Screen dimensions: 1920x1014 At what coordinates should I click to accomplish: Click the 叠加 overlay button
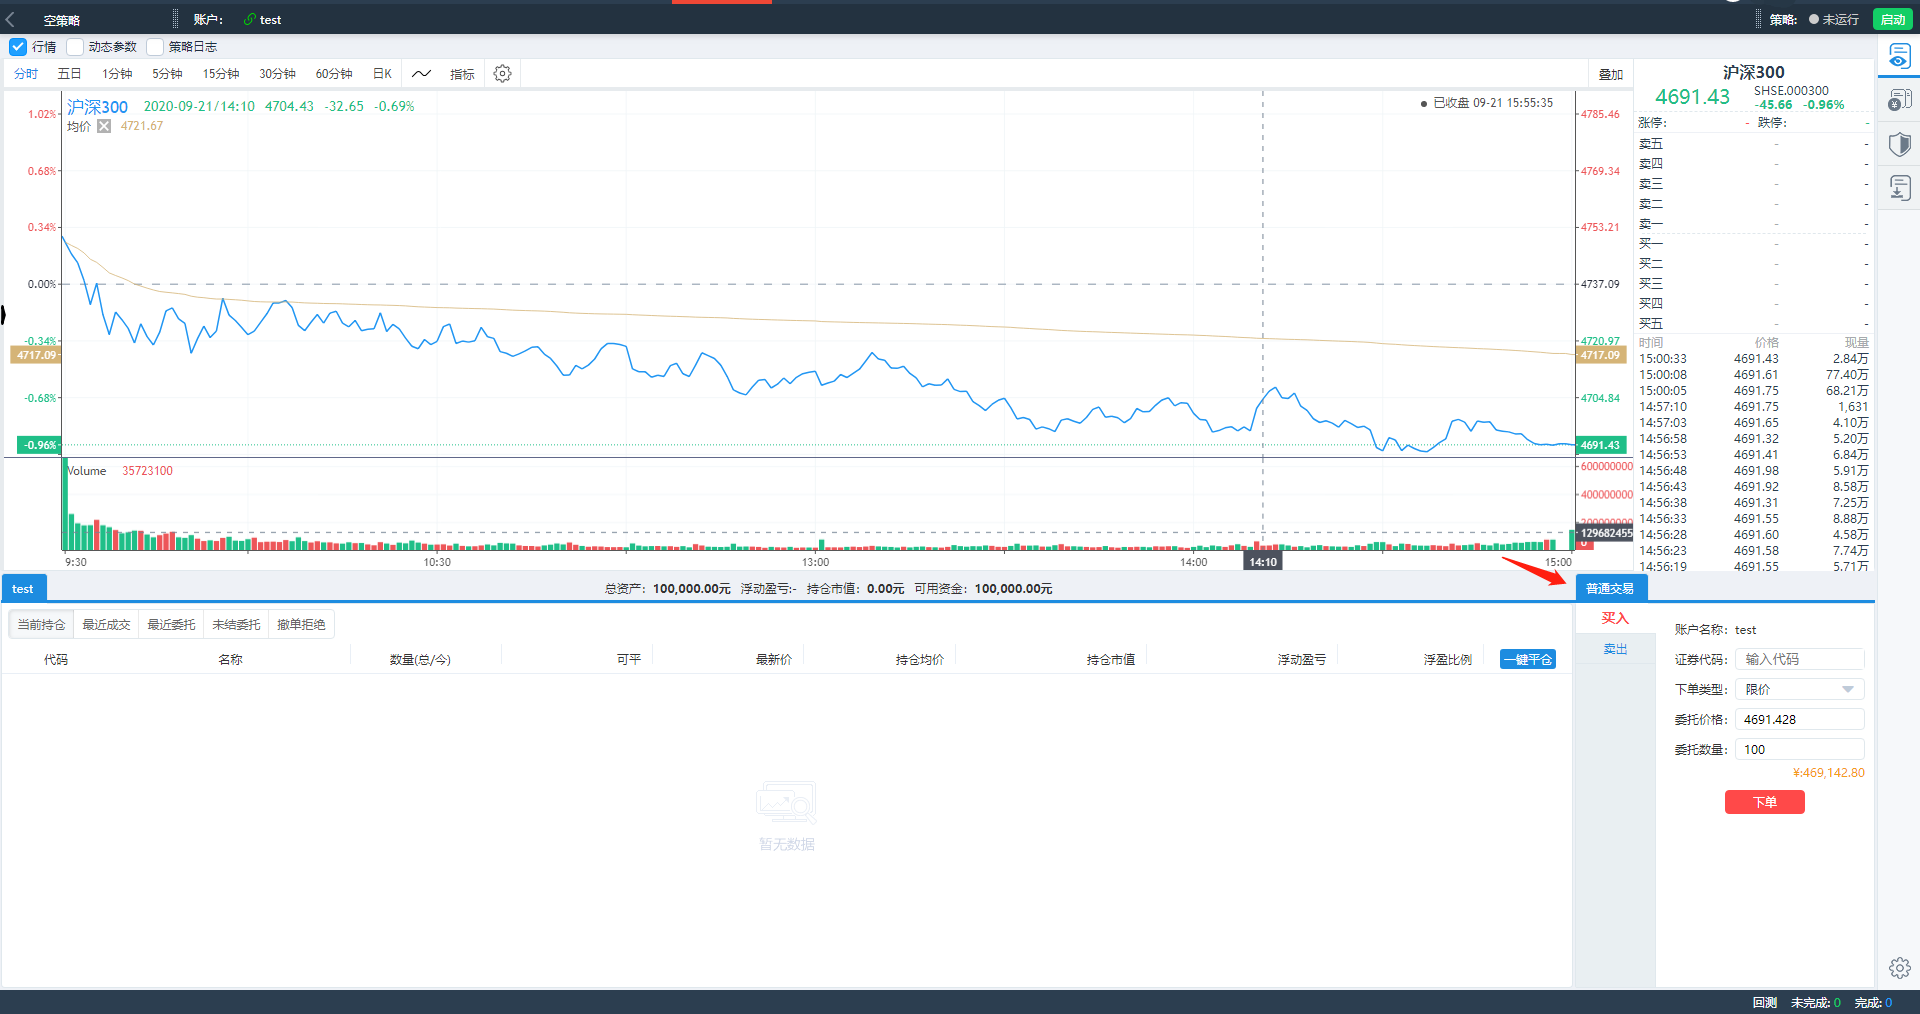pos(1610,74)
